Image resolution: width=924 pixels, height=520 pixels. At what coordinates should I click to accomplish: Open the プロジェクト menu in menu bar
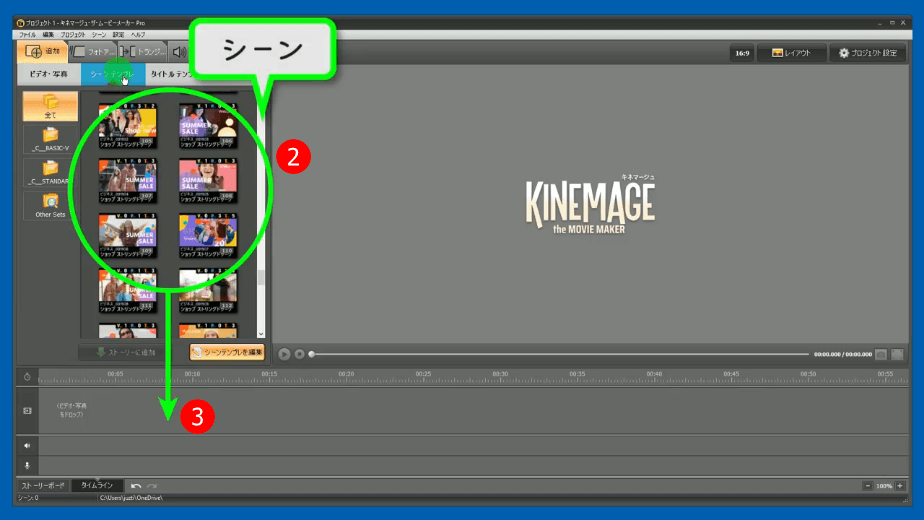point(75,34)
